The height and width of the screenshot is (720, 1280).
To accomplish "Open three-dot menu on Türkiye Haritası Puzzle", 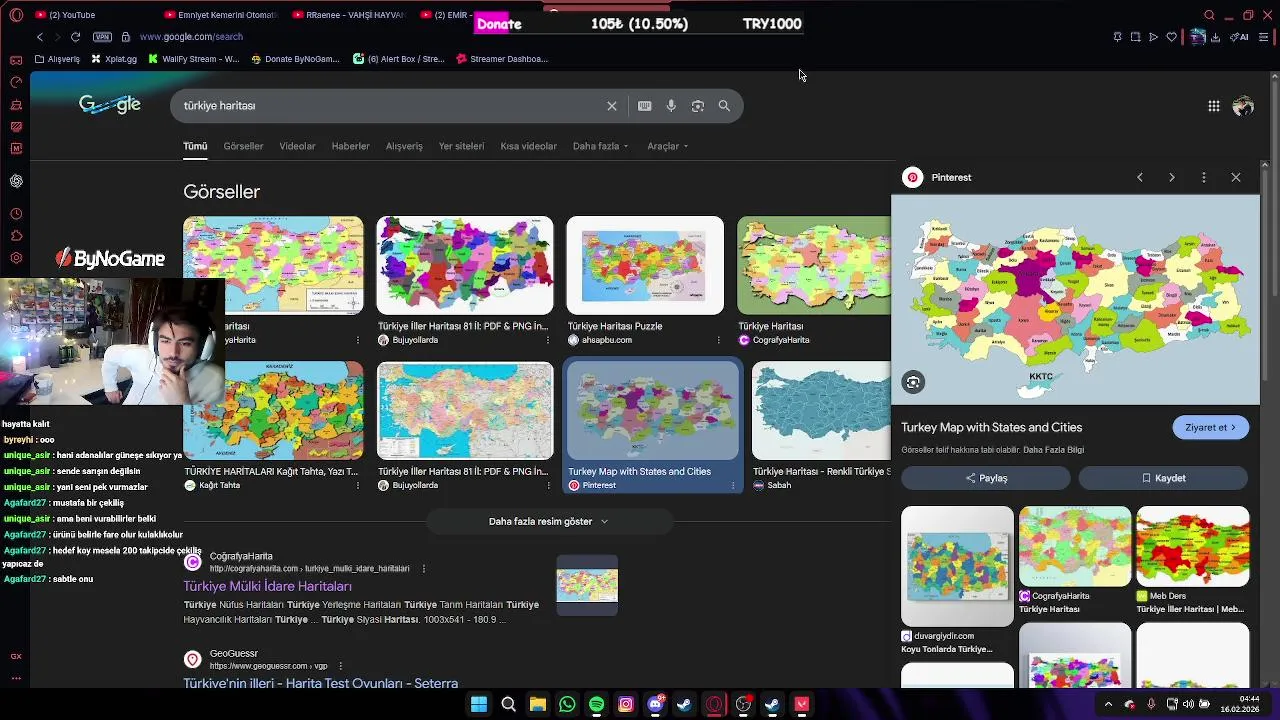I will 718,340.
